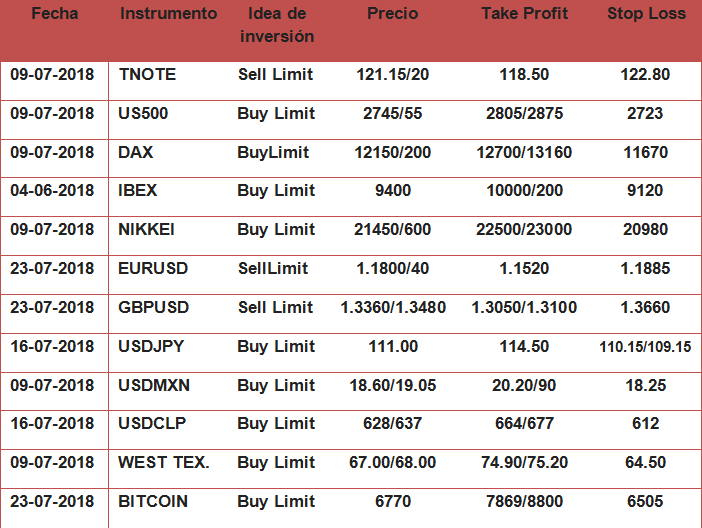Select the TNOTE instrument cell
Viewport: 702px width, 528px height.
147,75
